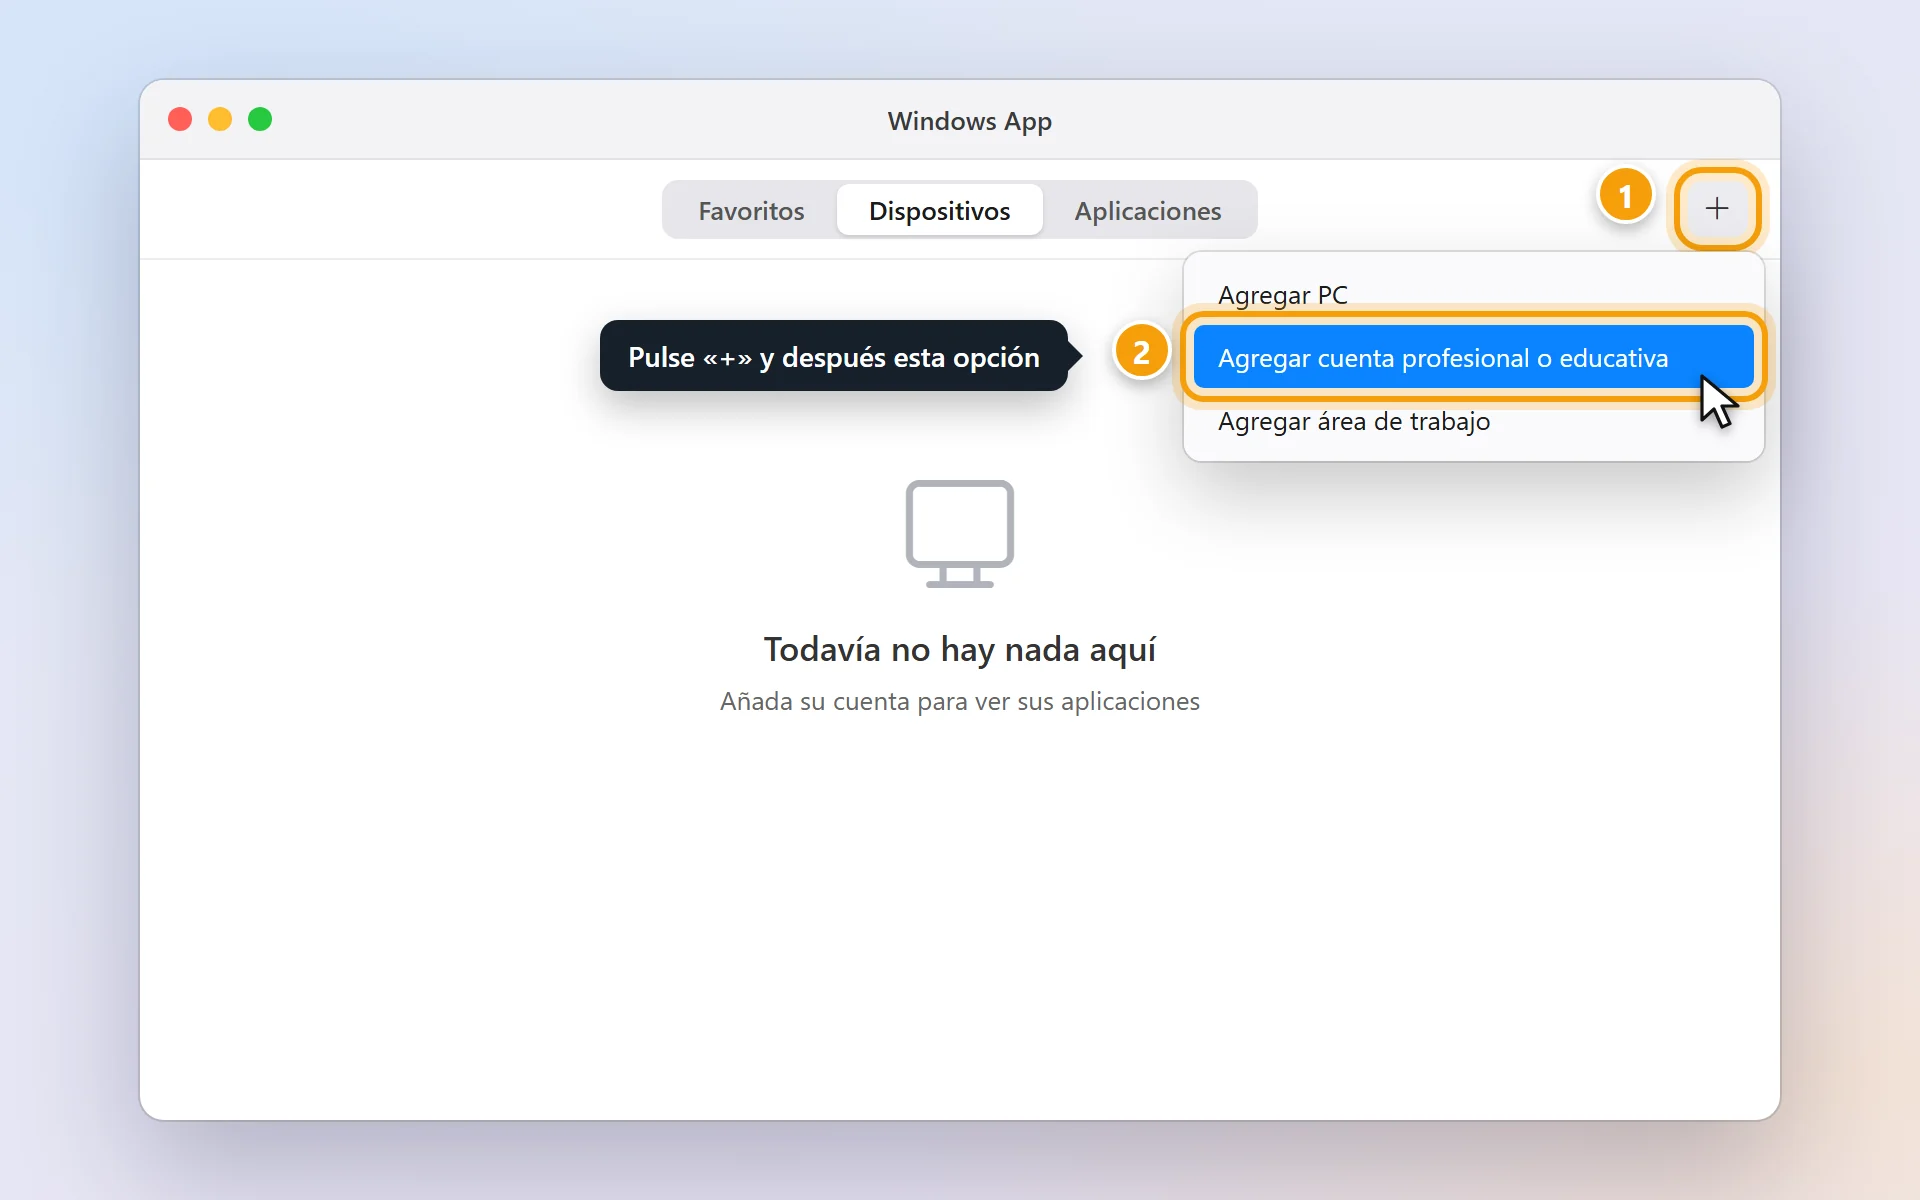Viewport: 1920px width, 1200px height.
Task: Click the 'Todavía no hay nada aquí' heading
Action: (x=960, y=649)
